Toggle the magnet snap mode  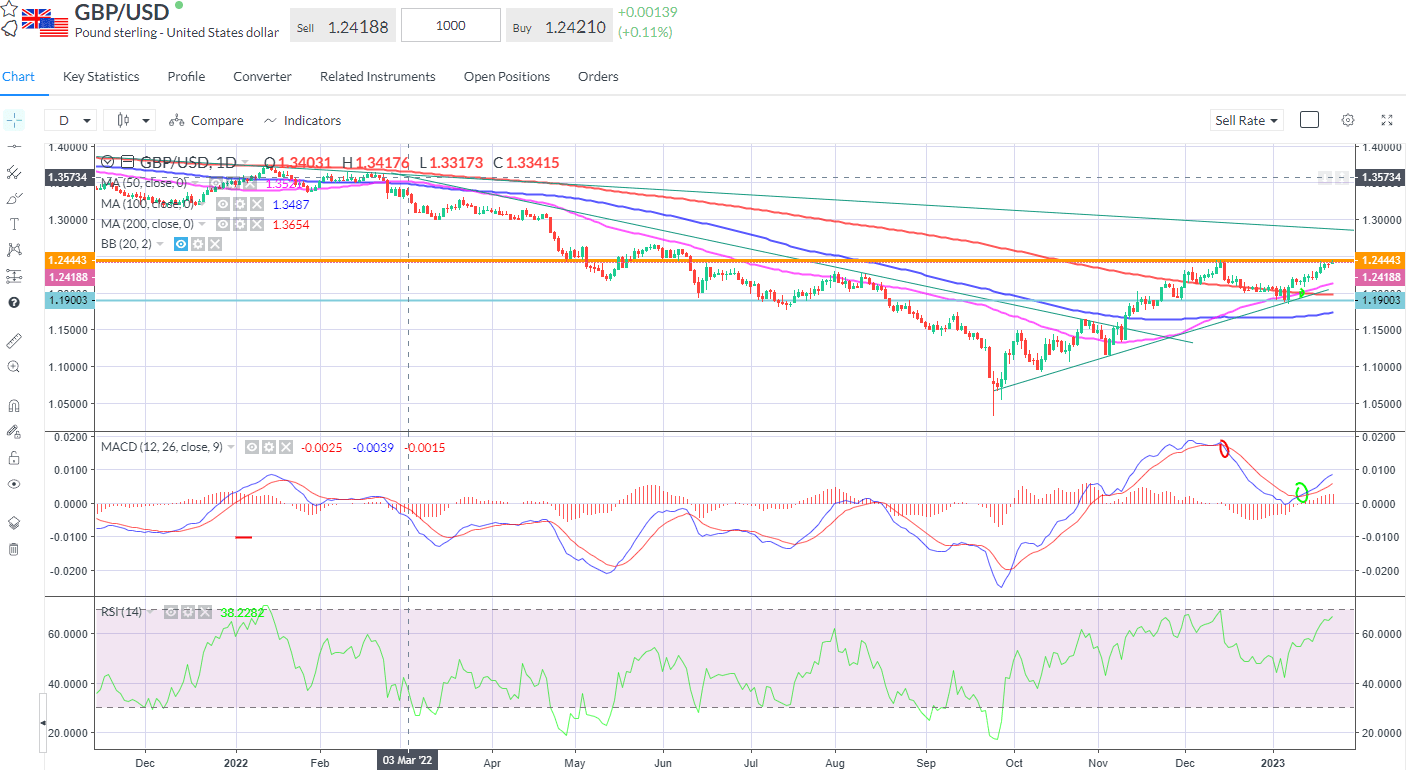pyautogui.click(x=14, y=406)
